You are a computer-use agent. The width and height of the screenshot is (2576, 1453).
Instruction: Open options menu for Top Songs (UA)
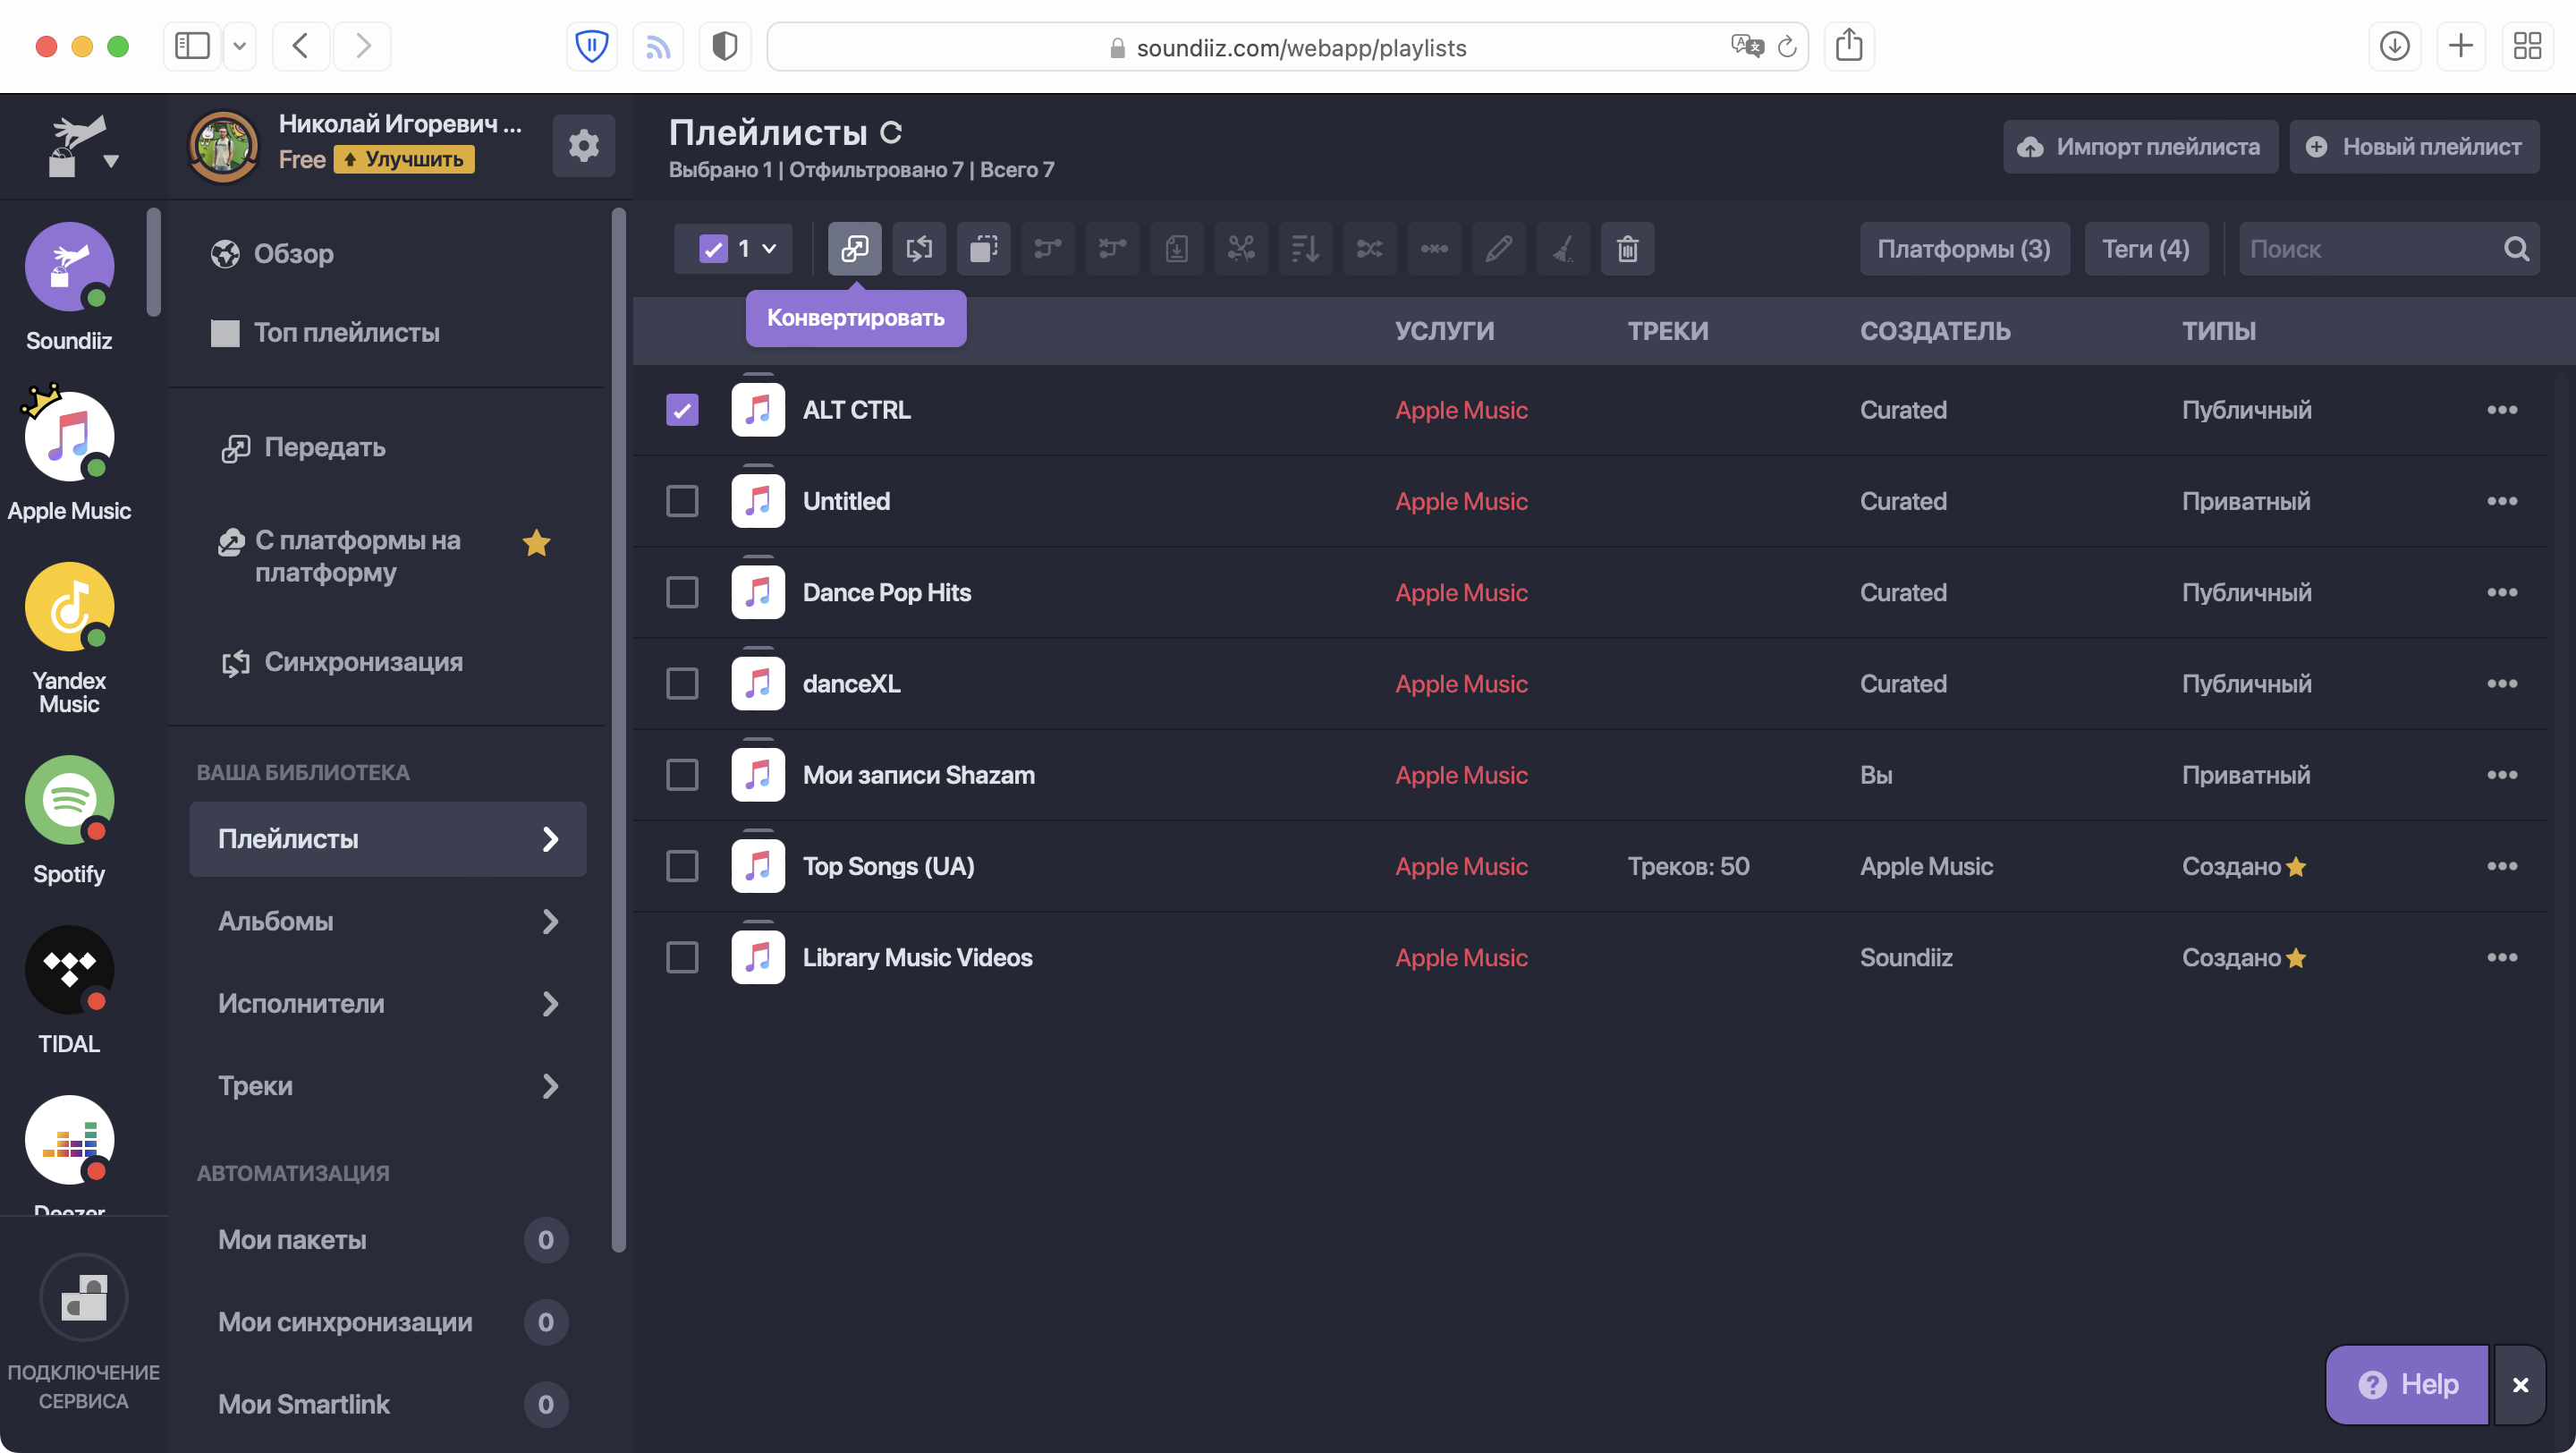tap(2502, 866)
